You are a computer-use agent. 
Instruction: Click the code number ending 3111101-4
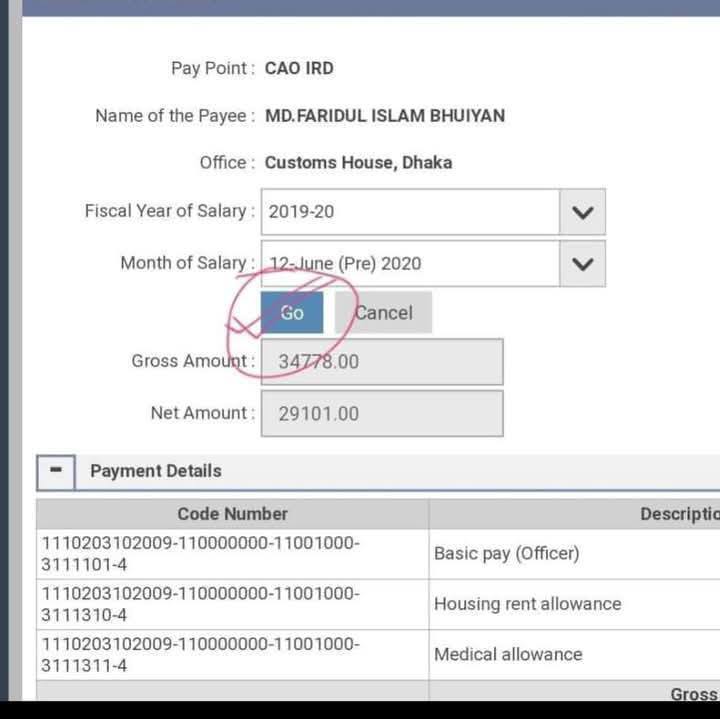coord(200,554)
